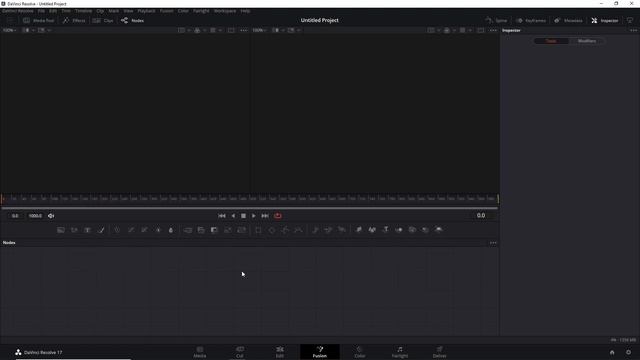Open Project Settings gear icon
The image size is (640, 360).
[x=629, y=352]
